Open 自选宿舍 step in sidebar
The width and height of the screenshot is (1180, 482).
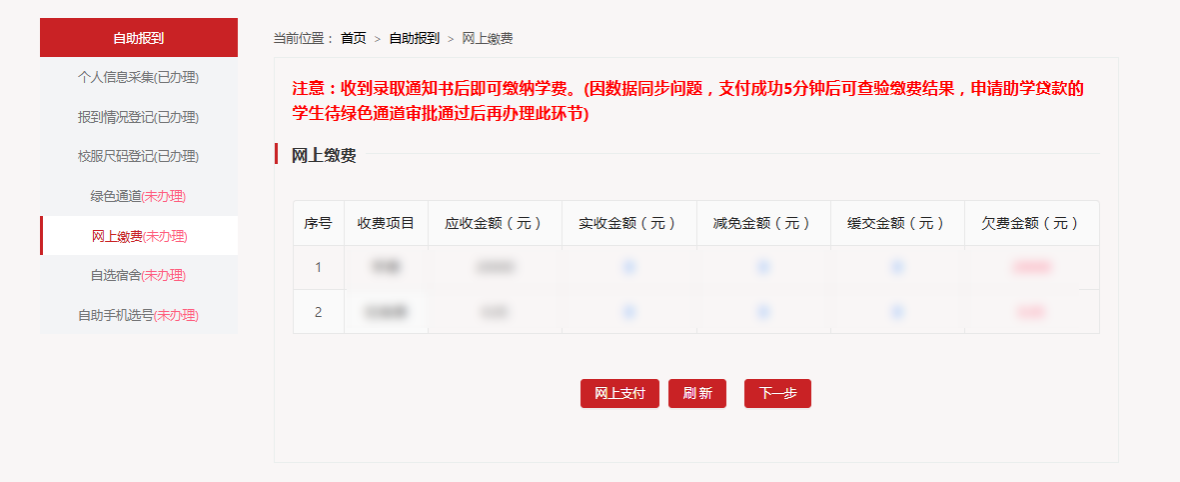coord(138,275)
